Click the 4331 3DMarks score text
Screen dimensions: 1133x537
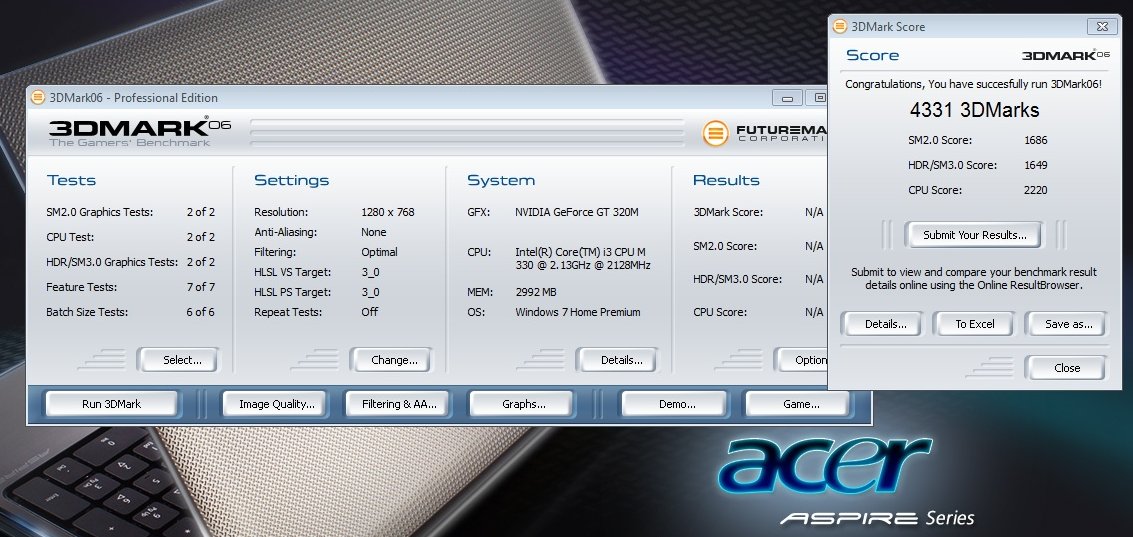click(x=974, y=110)
